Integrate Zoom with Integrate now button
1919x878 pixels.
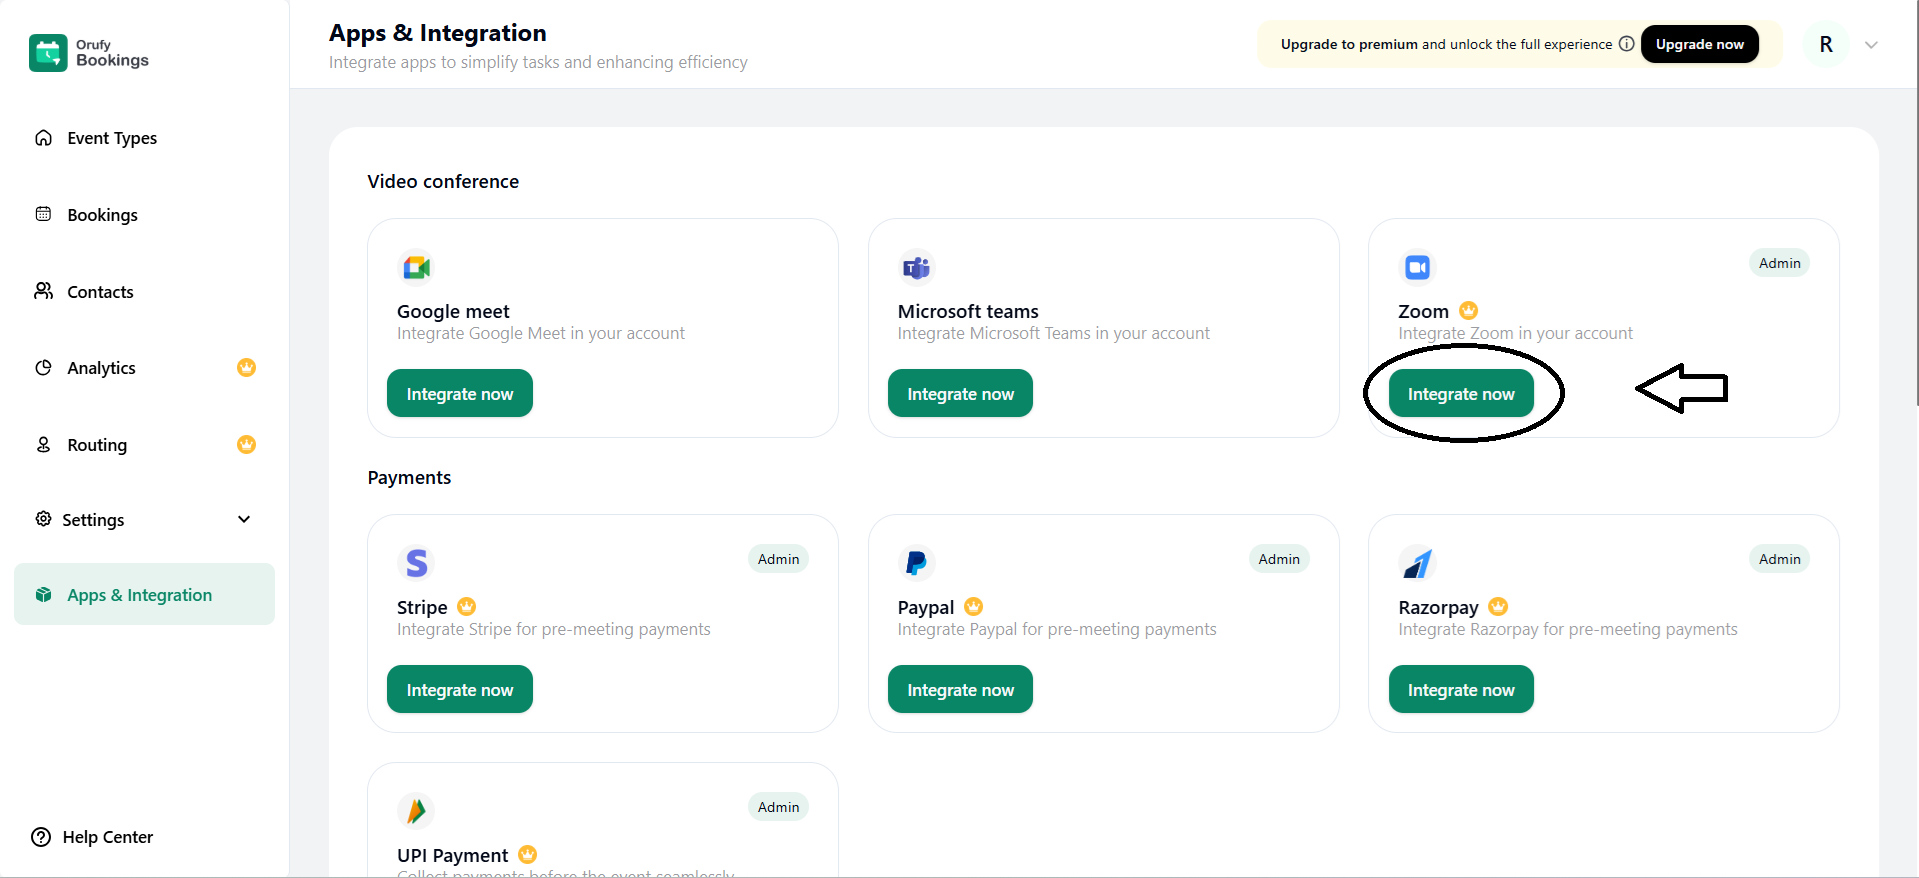pyautogui.click(x=1460, y=394)
